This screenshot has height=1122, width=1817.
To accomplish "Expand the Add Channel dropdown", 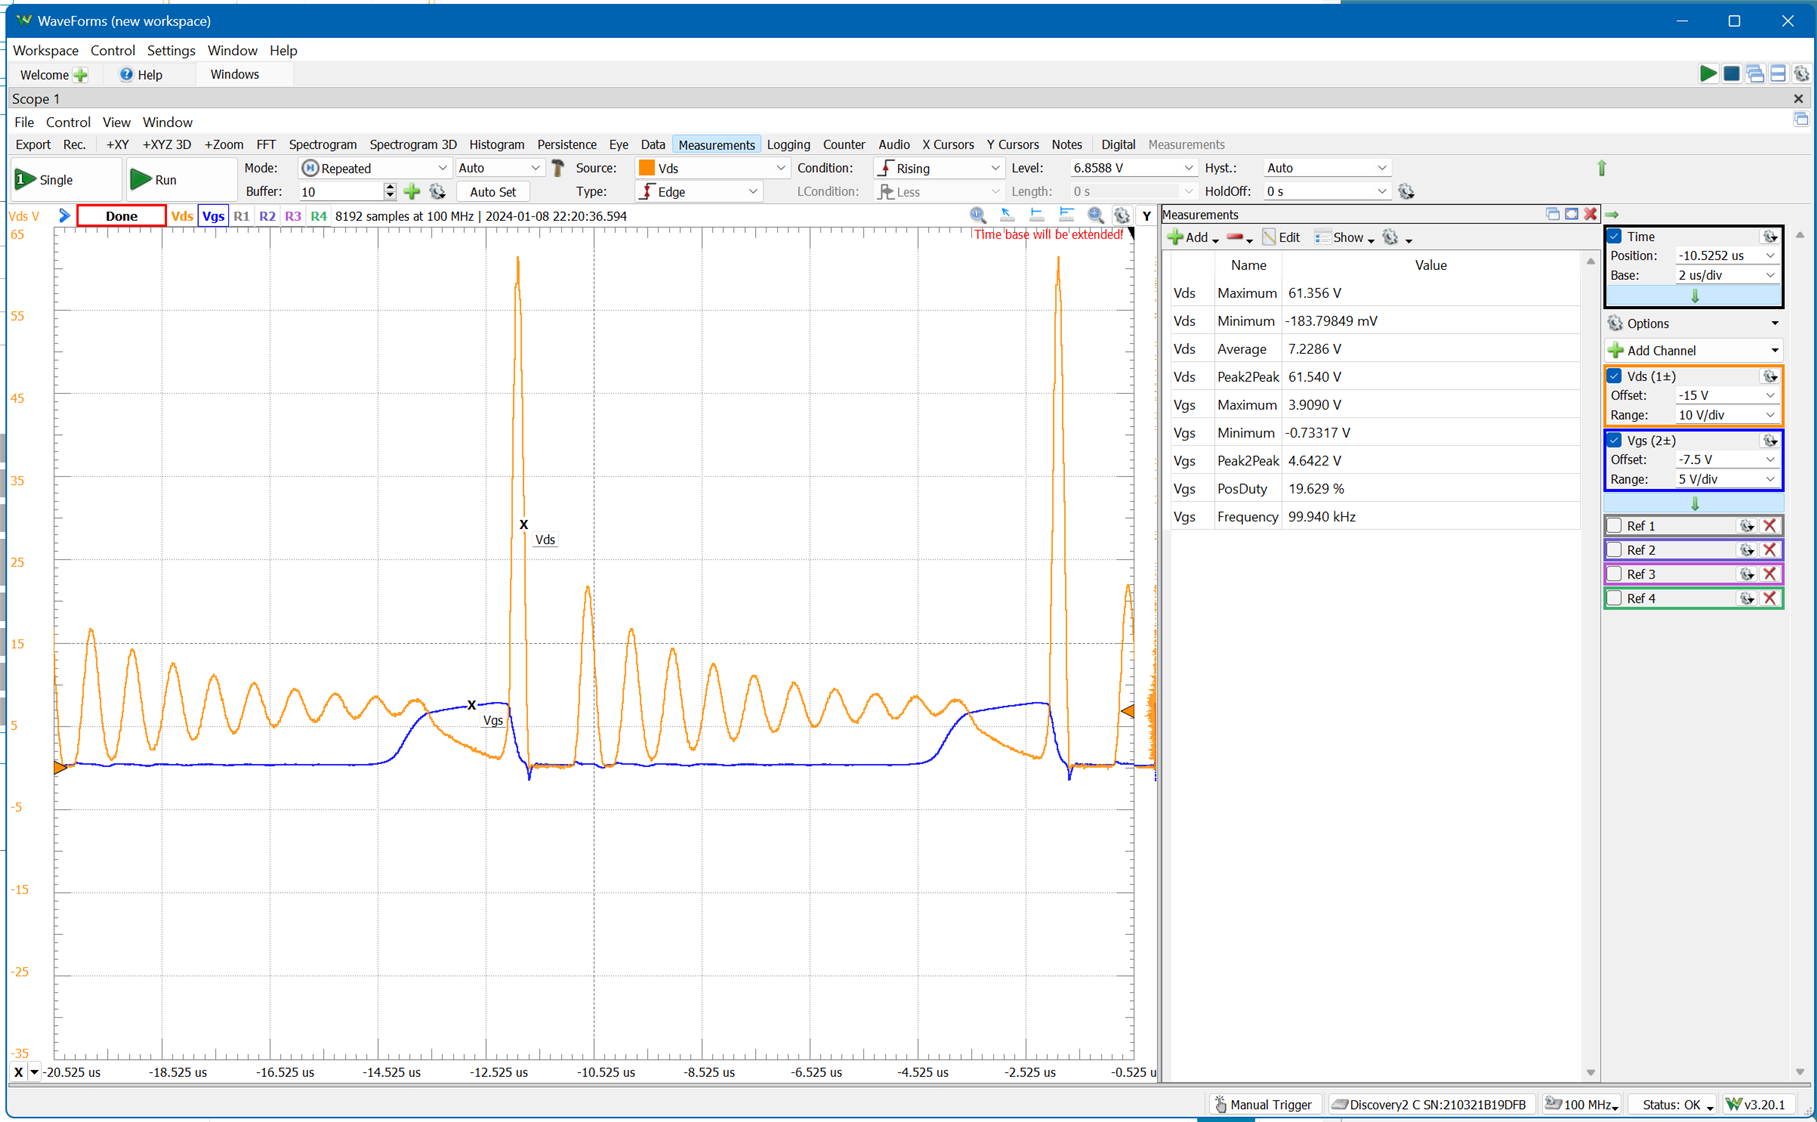I will 1693,351.
